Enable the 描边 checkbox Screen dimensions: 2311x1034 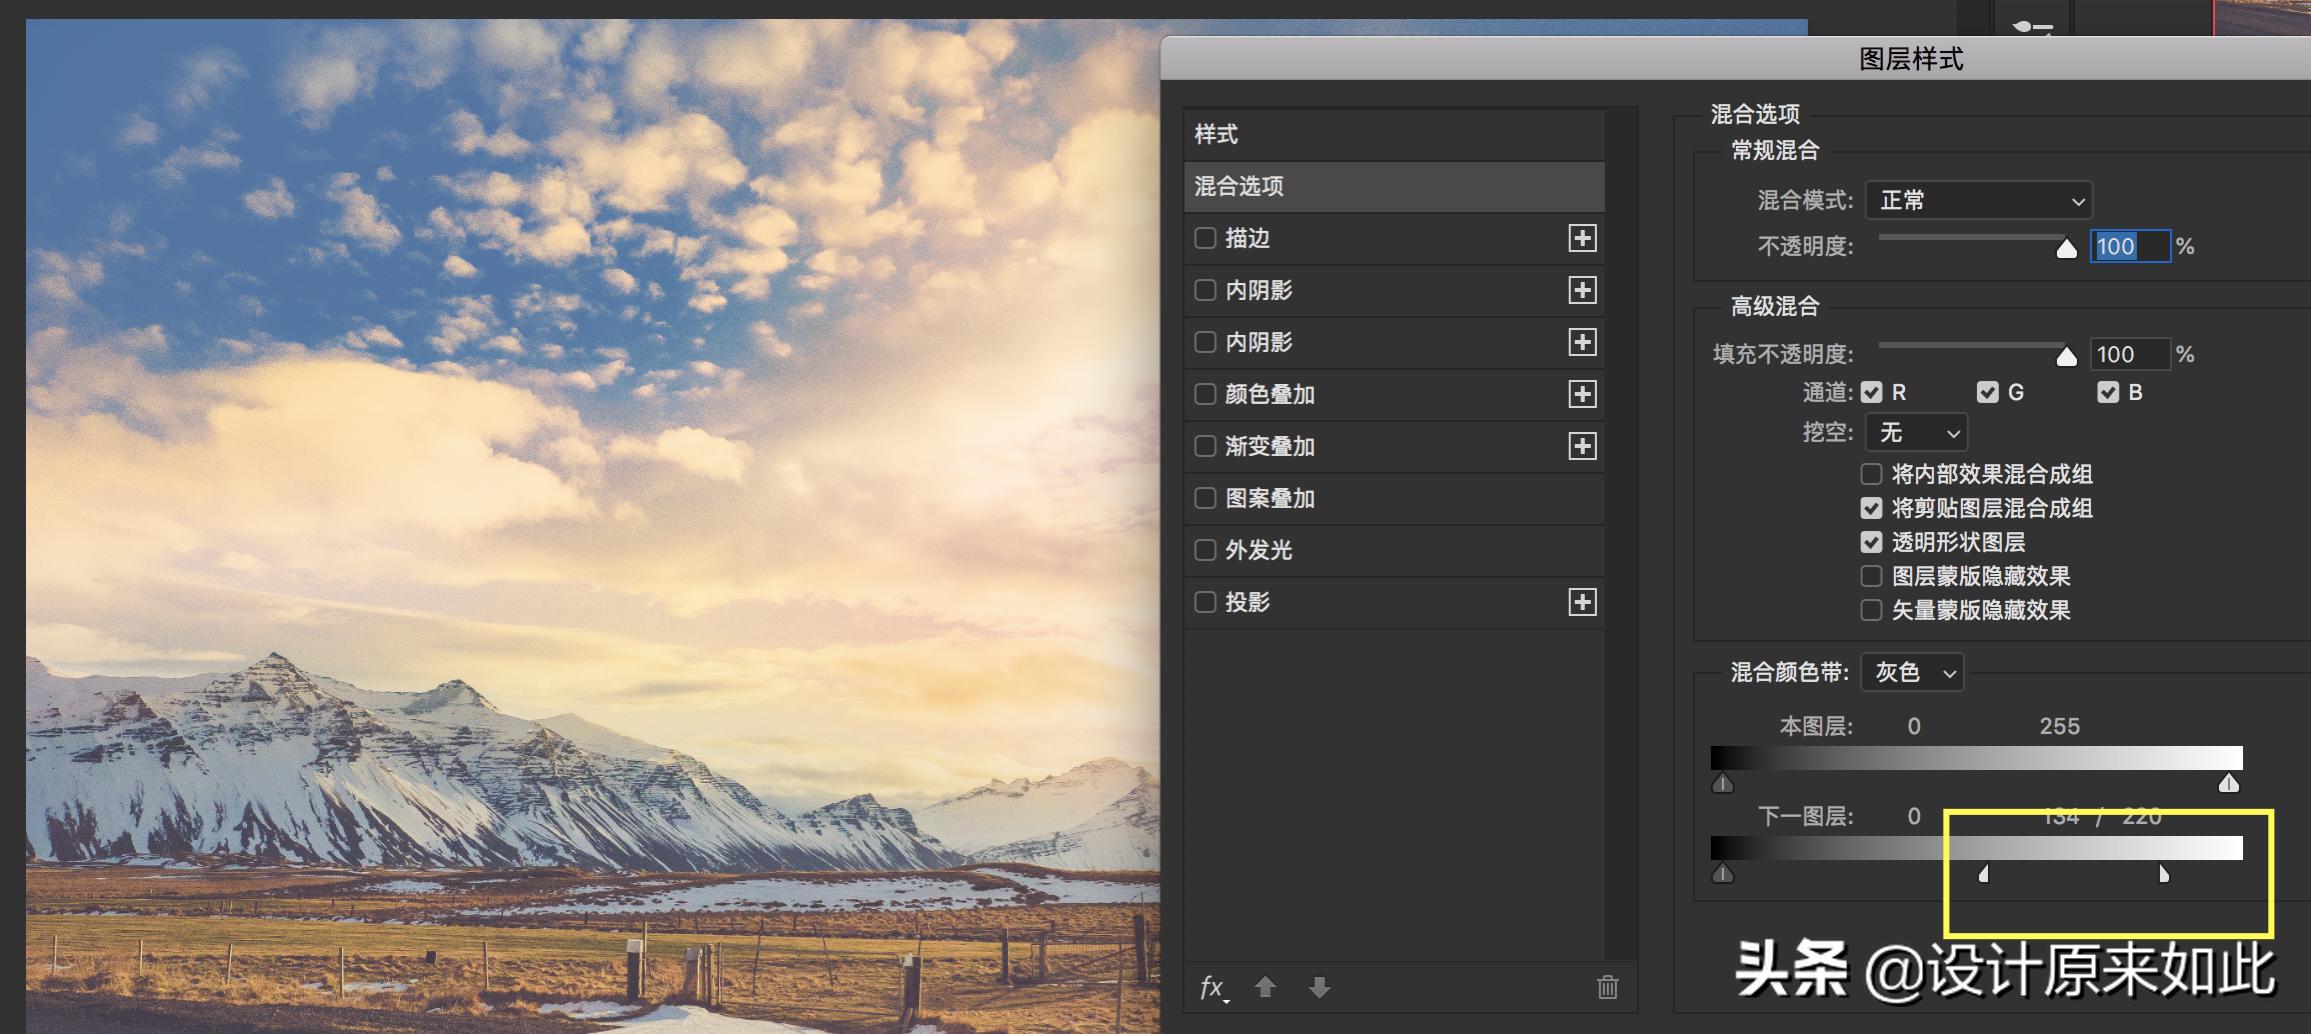(1205, 238)
